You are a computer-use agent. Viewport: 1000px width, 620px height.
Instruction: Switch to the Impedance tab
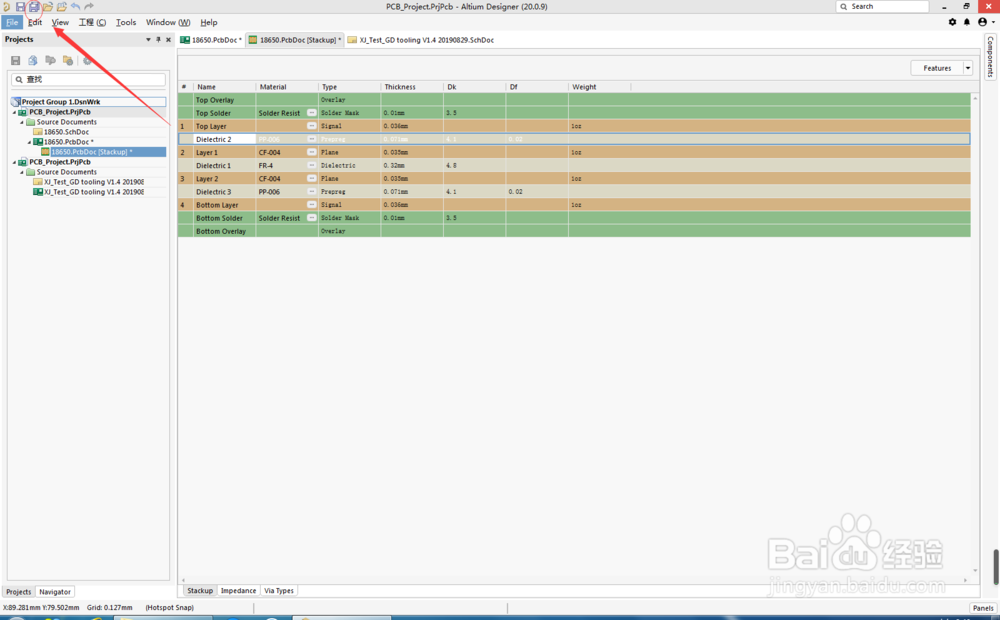click(x=238, y=591)
